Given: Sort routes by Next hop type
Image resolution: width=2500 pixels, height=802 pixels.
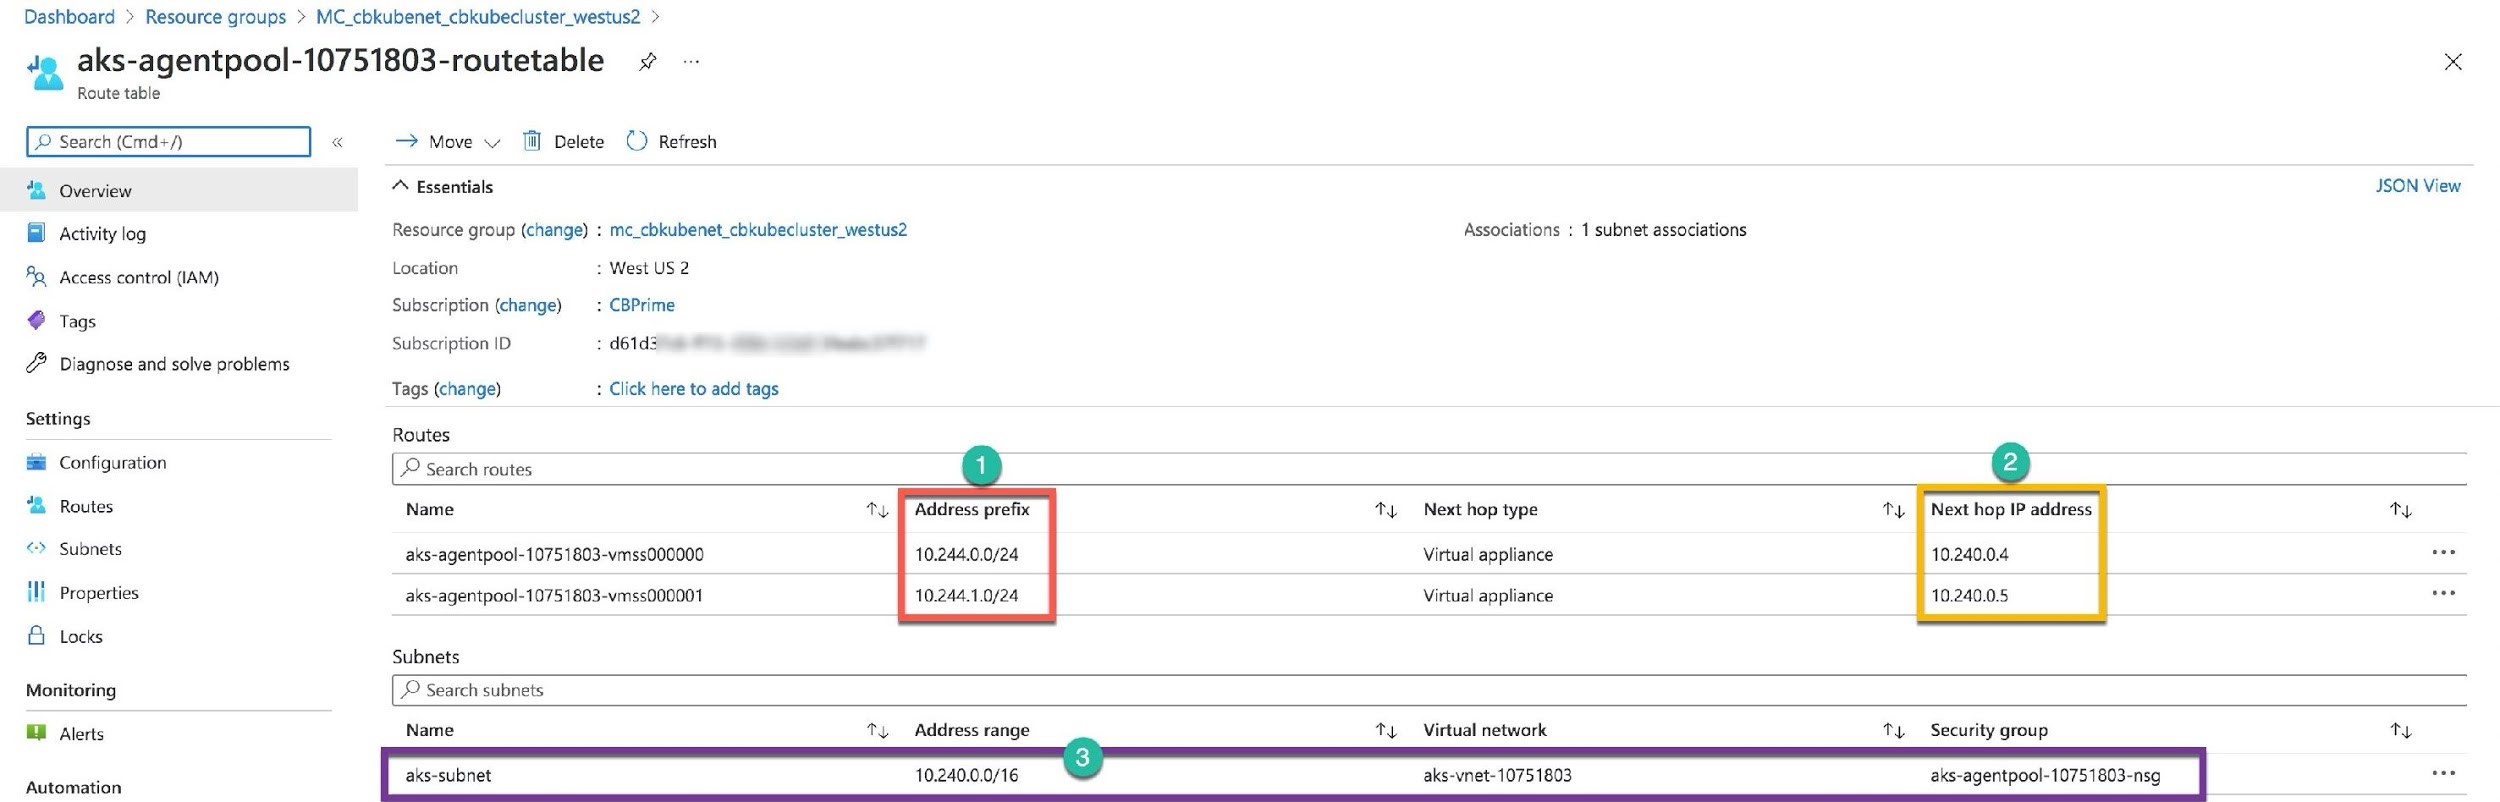Looking at the screenshot, I should click(1893, 510).
